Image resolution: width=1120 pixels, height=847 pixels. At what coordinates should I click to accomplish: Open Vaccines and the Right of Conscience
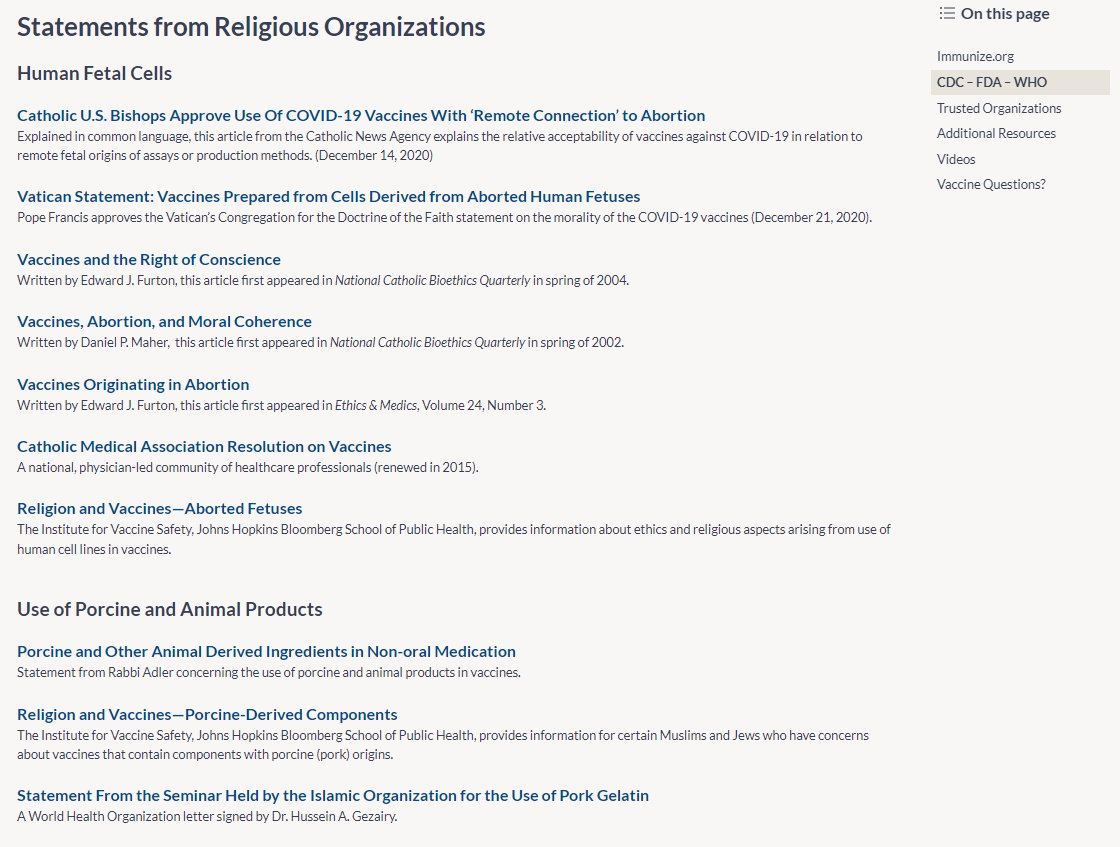tap(149, 260)
